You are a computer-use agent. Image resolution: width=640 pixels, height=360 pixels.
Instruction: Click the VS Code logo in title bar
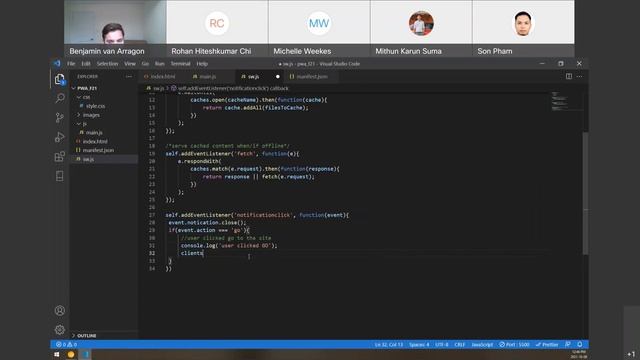pos(57,63)
